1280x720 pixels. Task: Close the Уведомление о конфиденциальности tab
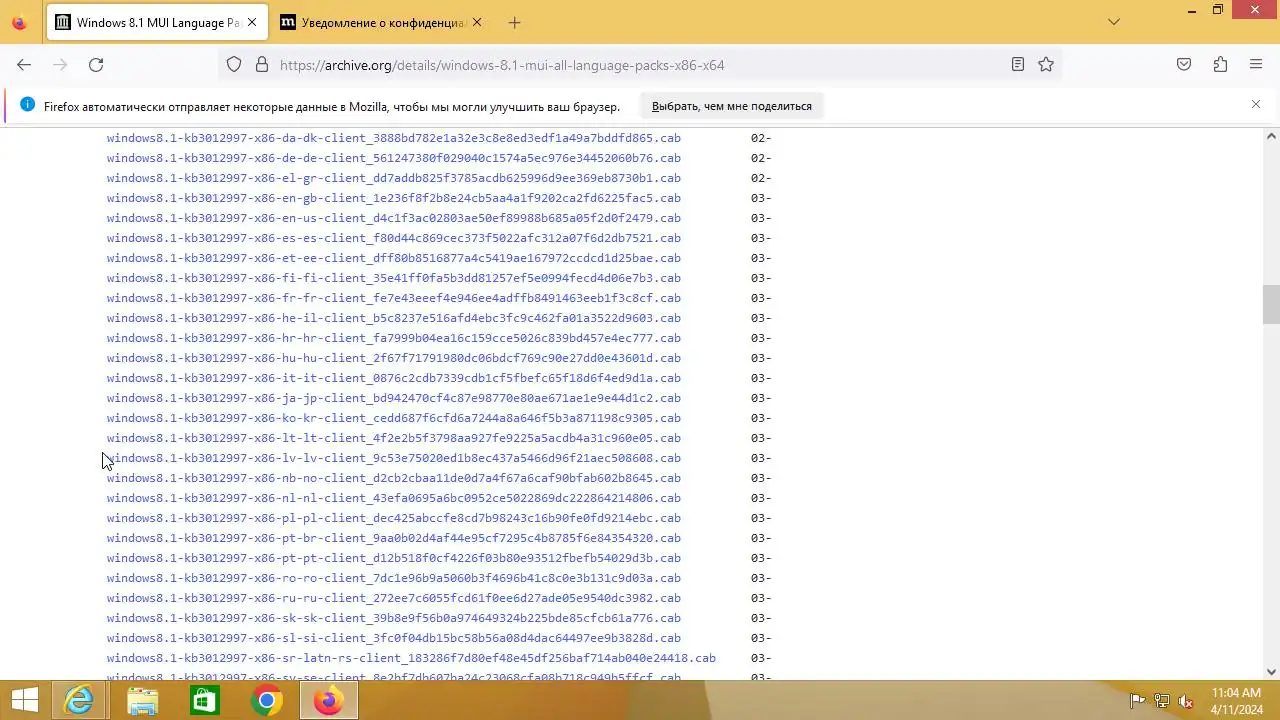click(476, 22)
